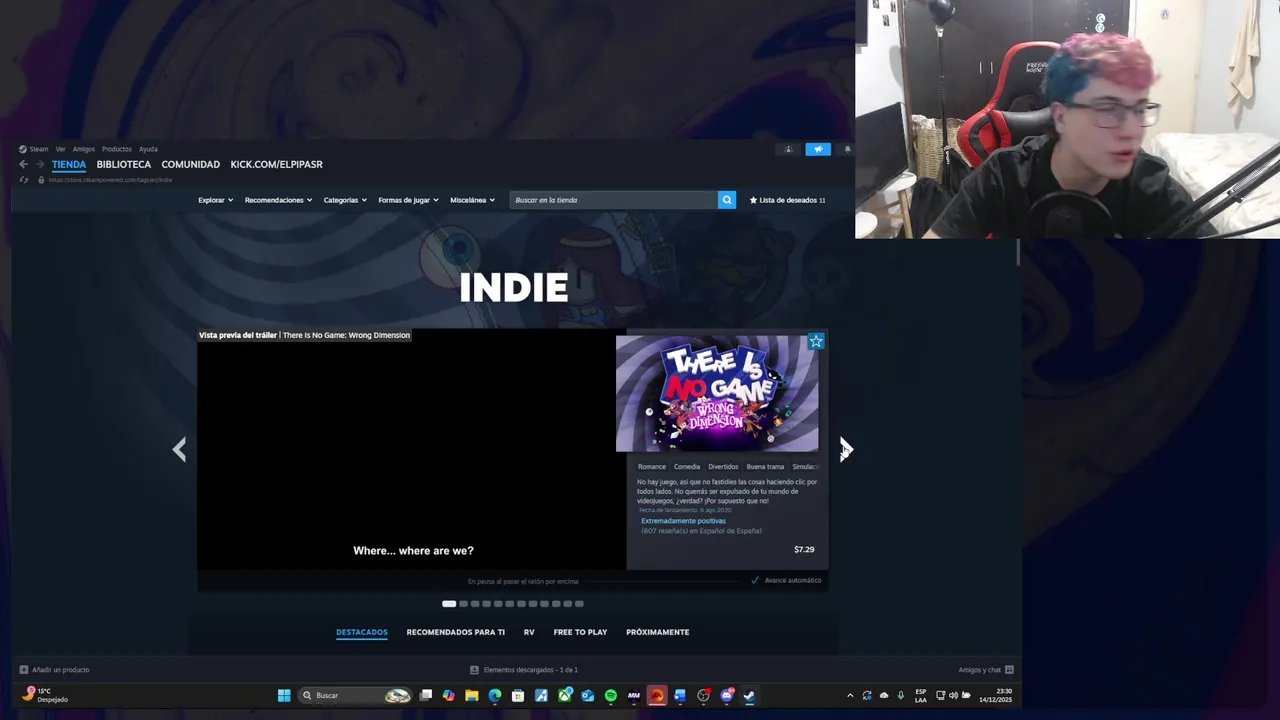Select the third carousel page dot
The width and height of the screenshot is (1280, 720).
click(475, 604)
